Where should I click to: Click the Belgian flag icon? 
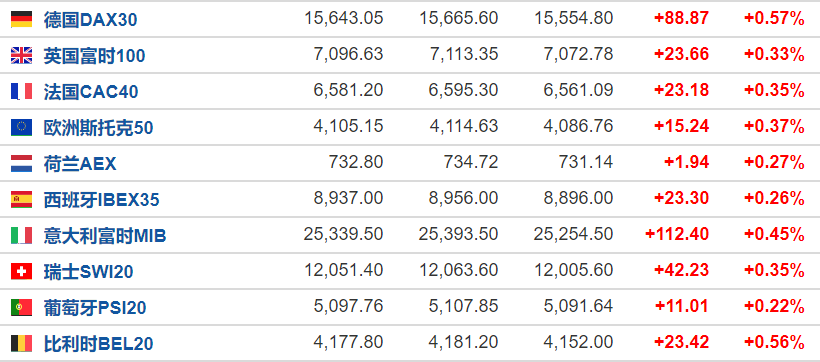(x=21, y=344)
